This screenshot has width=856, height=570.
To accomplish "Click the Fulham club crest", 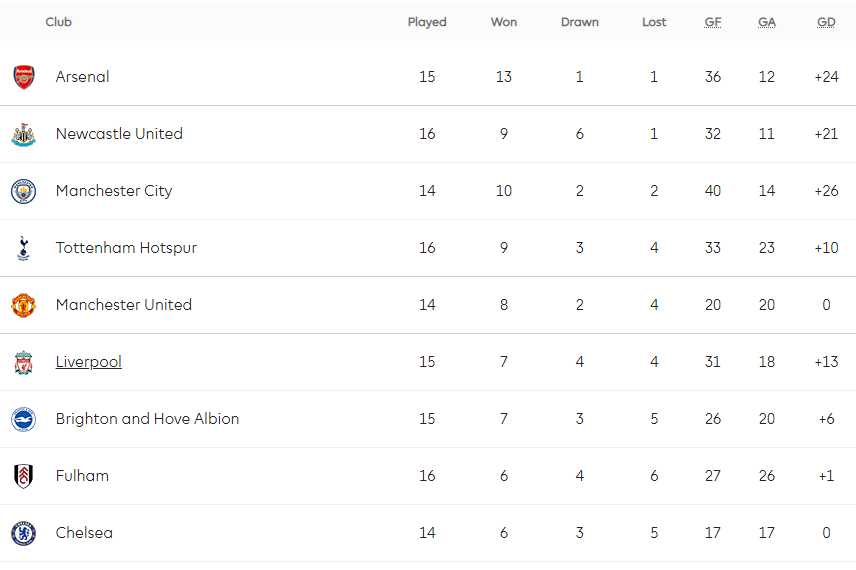I will point(23,476).
